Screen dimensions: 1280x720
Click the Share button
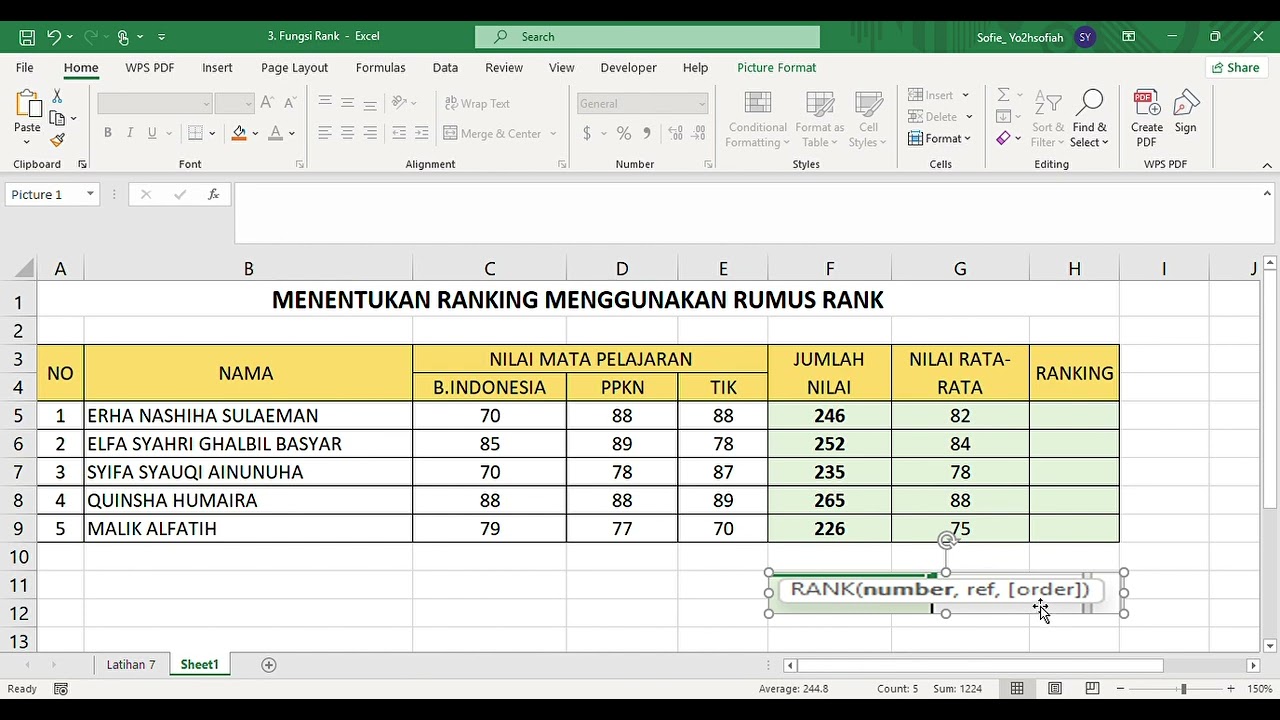tap(1235, 68)
